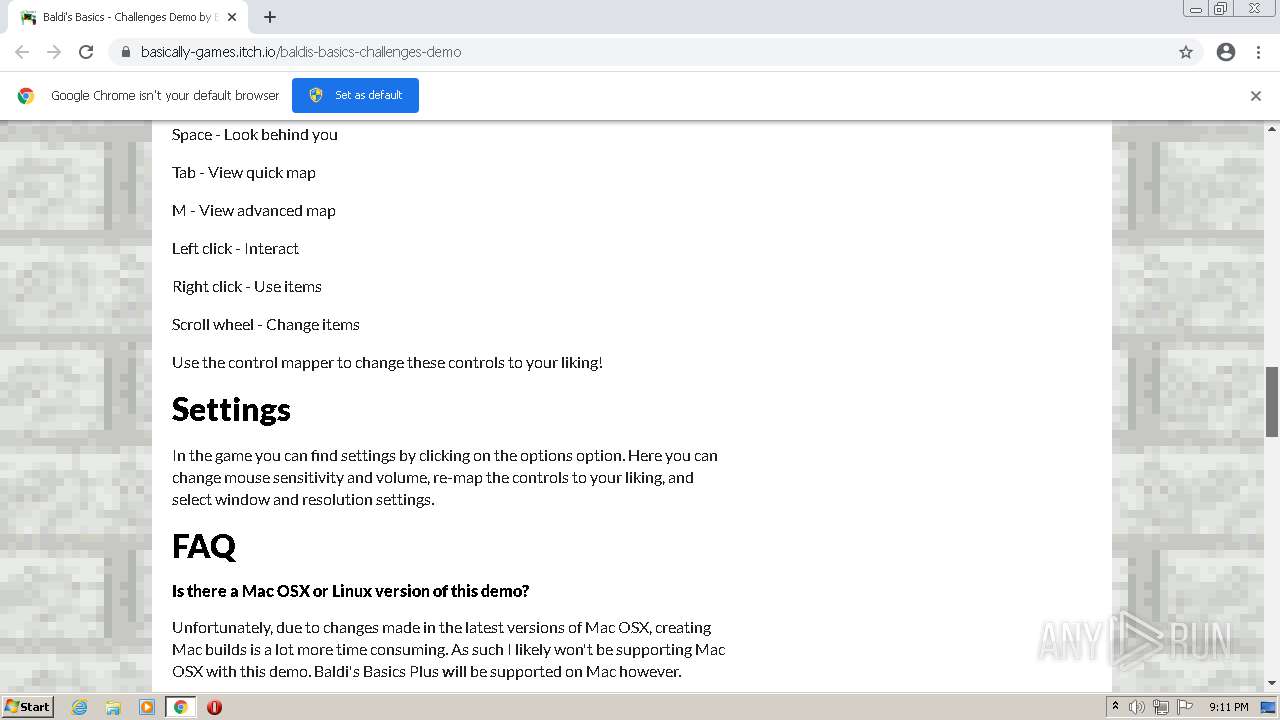Click Set as default button
Viewport: 1280px width, 720px height.
355,95
